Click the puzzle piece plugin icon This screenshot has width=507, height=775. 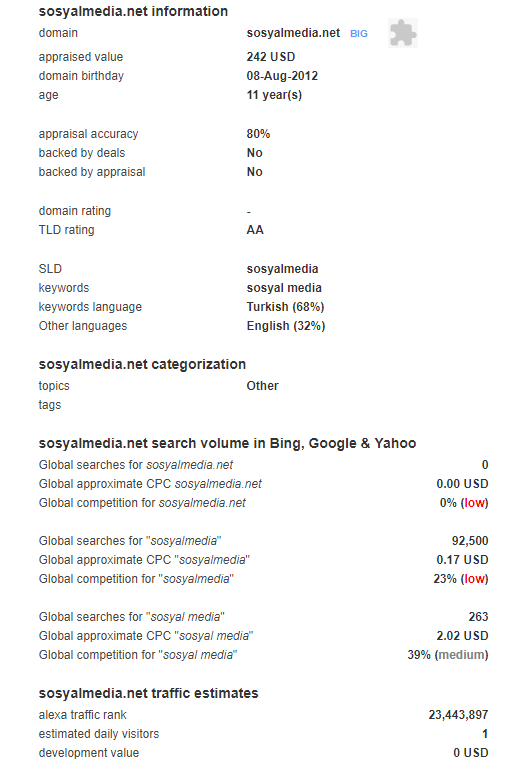(403, 33)
